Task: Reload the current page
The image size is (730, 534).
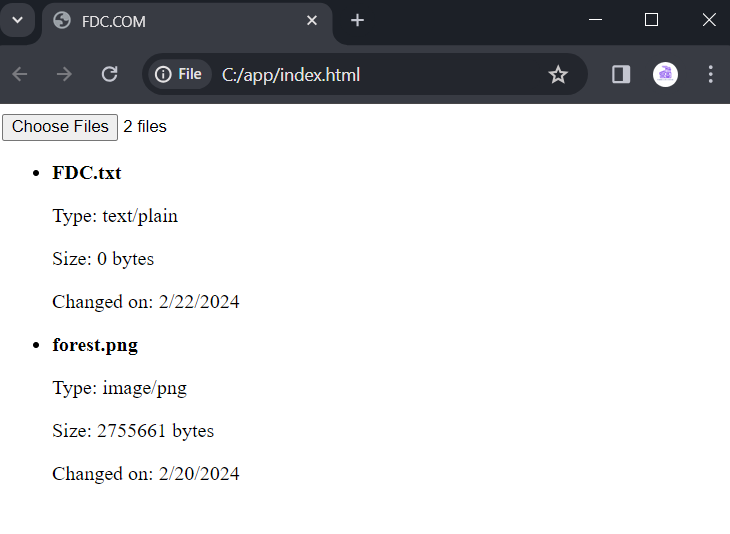Action: click(110, 74)
